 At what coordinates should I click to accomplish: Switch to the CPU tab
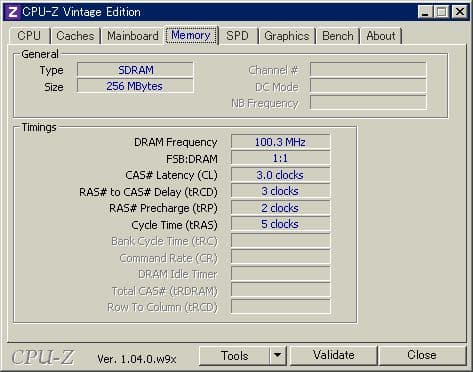pos(29,36)
